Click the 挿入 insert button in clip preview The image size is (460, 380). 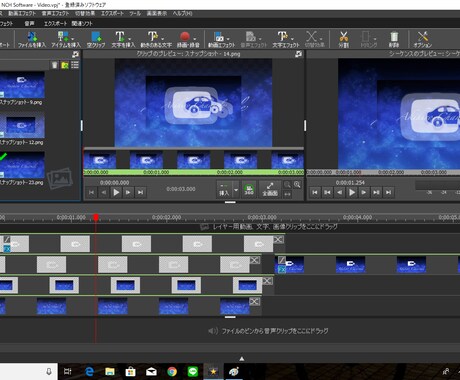click(x=224, y=190)
